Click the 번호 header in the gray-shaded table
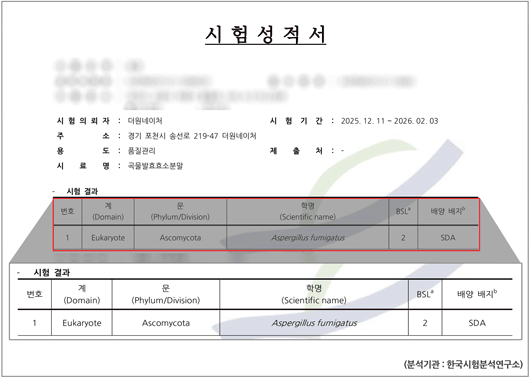530x379 pixels. tap(67, 211)
